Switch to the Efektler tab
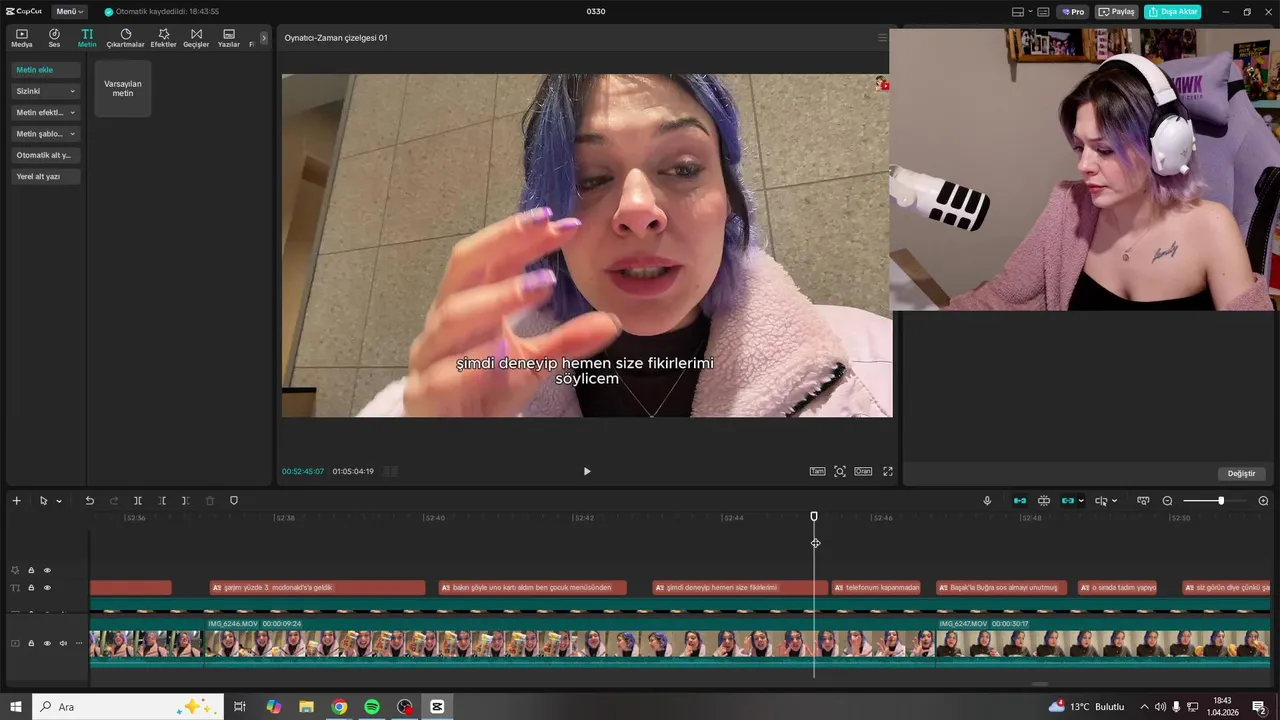Image resolution: width=1280 pixels, height=720 pixels. [x=163, y=38]
